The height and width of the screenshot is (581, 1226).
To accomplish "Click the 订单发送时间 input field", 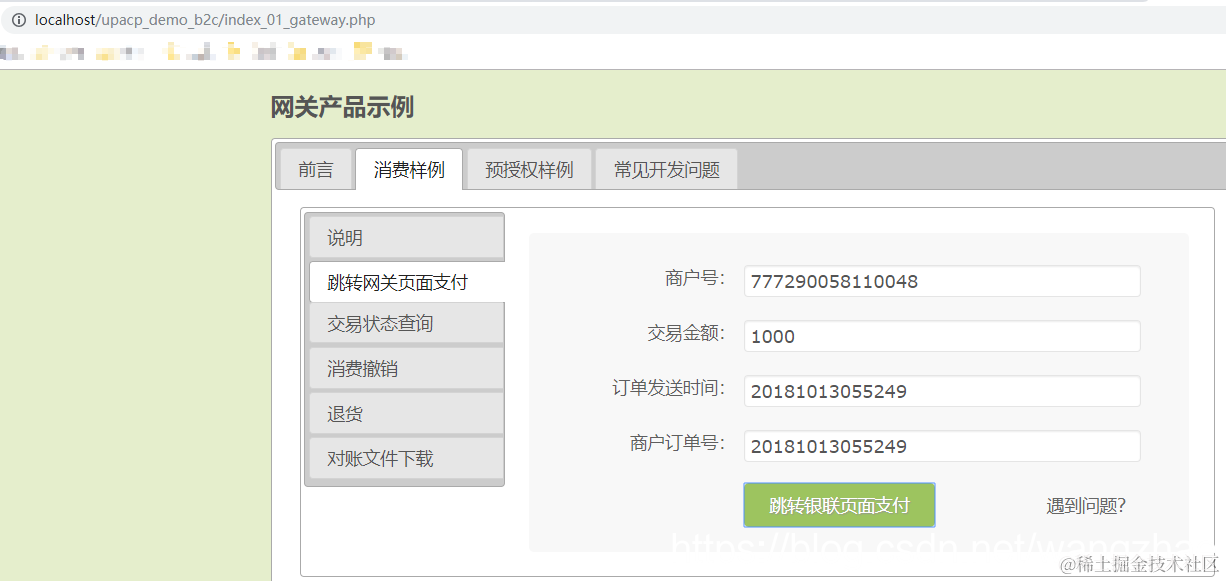I will (x=941, y=390).
